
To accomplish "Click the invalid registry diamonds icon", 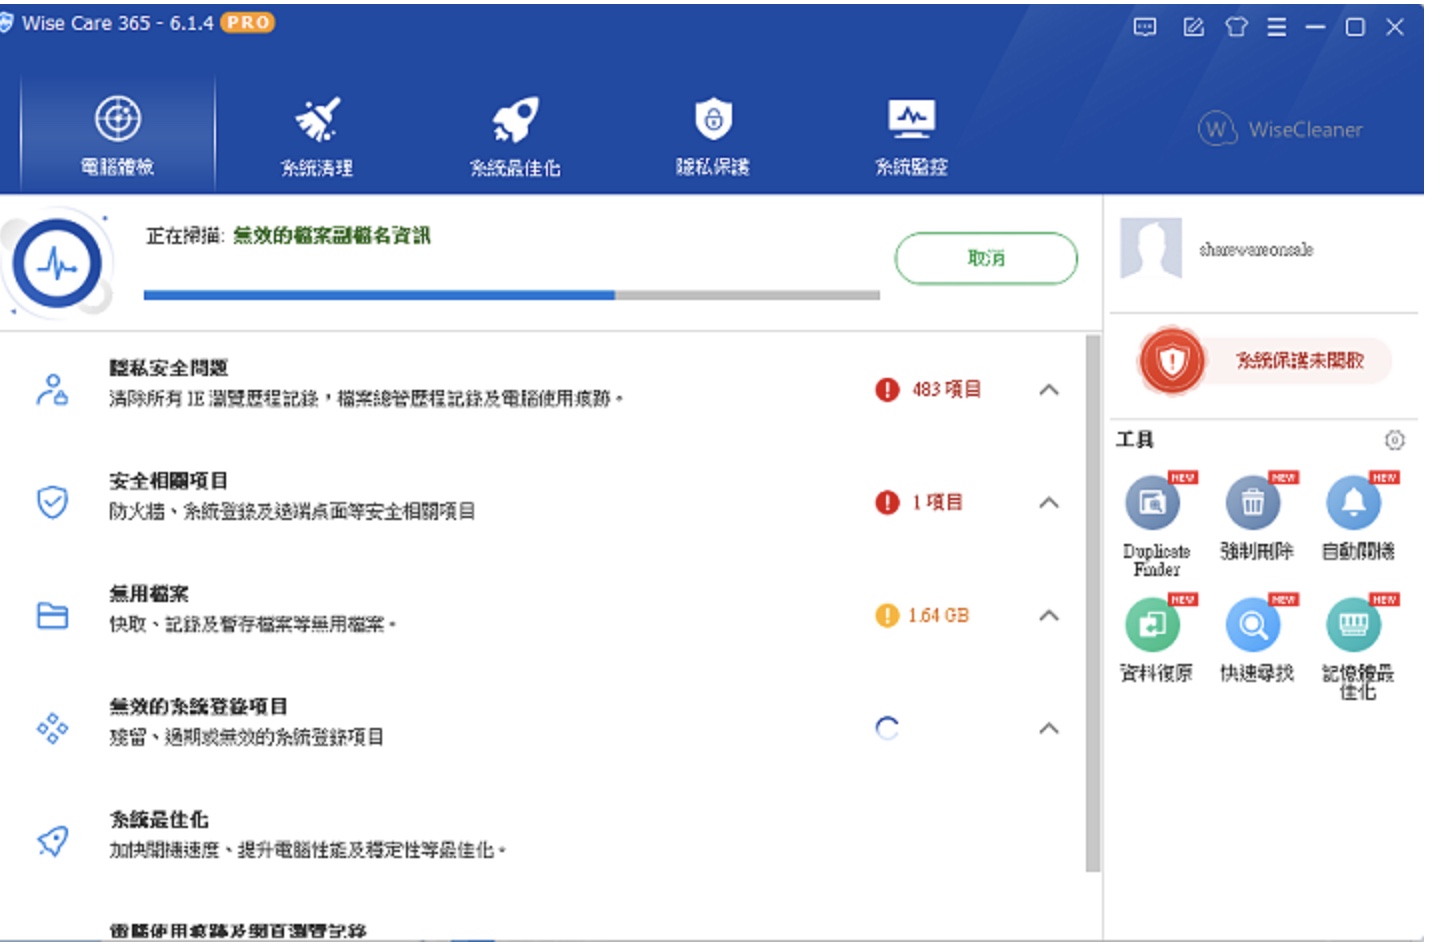I will tap(52, 728).
